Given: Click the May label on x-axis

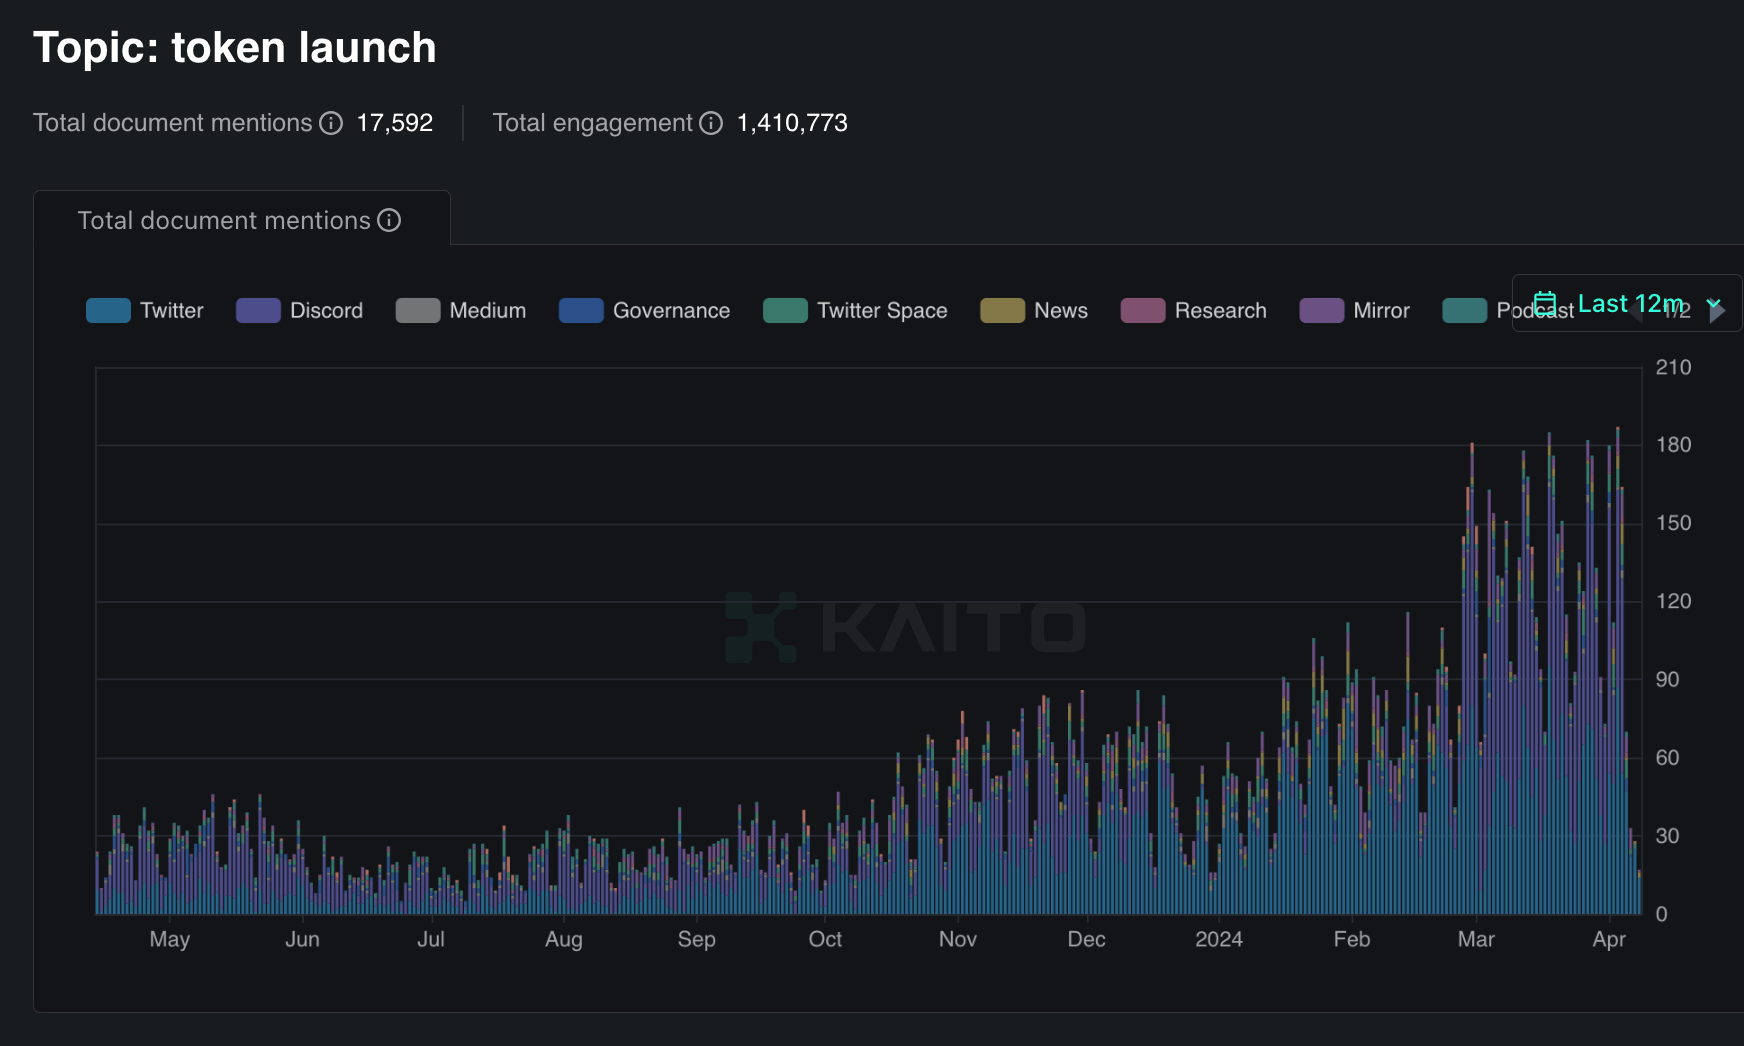Looking at the screenshot, I should click(x=170, y=939).
